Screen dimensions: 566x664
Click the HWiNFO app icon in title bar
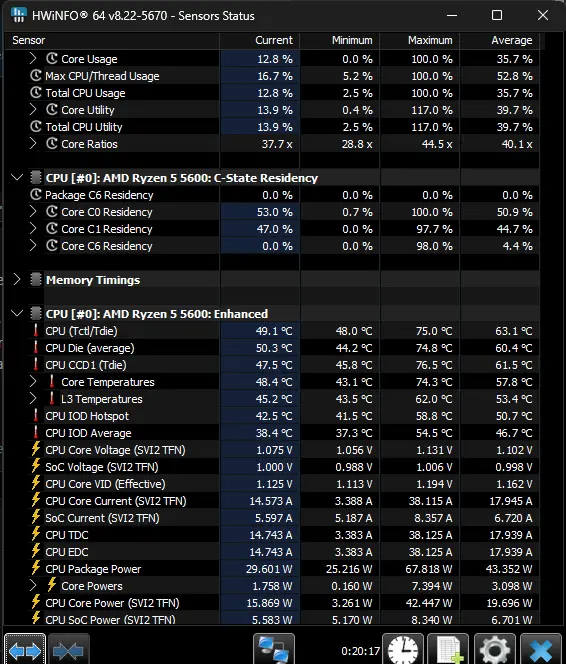[x=19, y=15]
